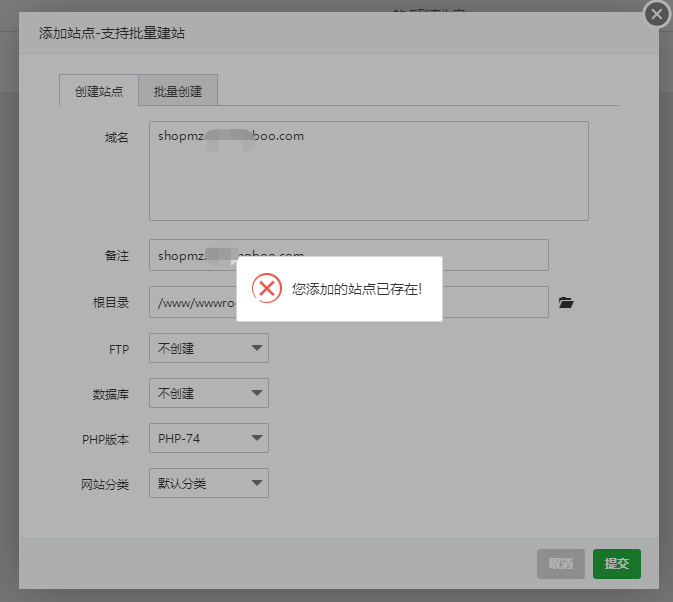Screen dimensions: 673x602
Task: Open the 网站分类 dropdown showing 默认分类
Action: pyautogui.click(x=209, y=483)
